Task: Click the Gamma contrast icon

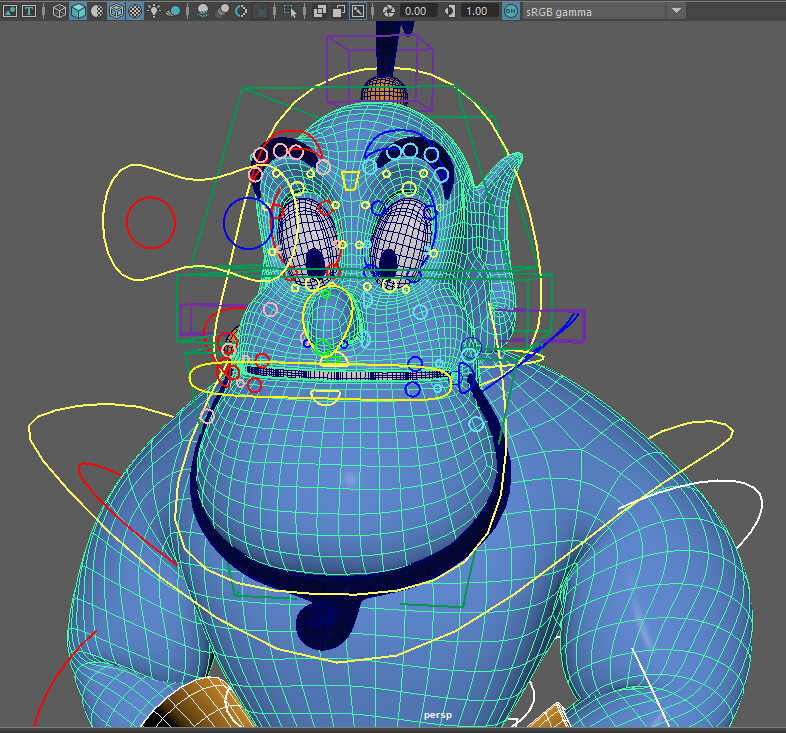Action: (450, 11)
